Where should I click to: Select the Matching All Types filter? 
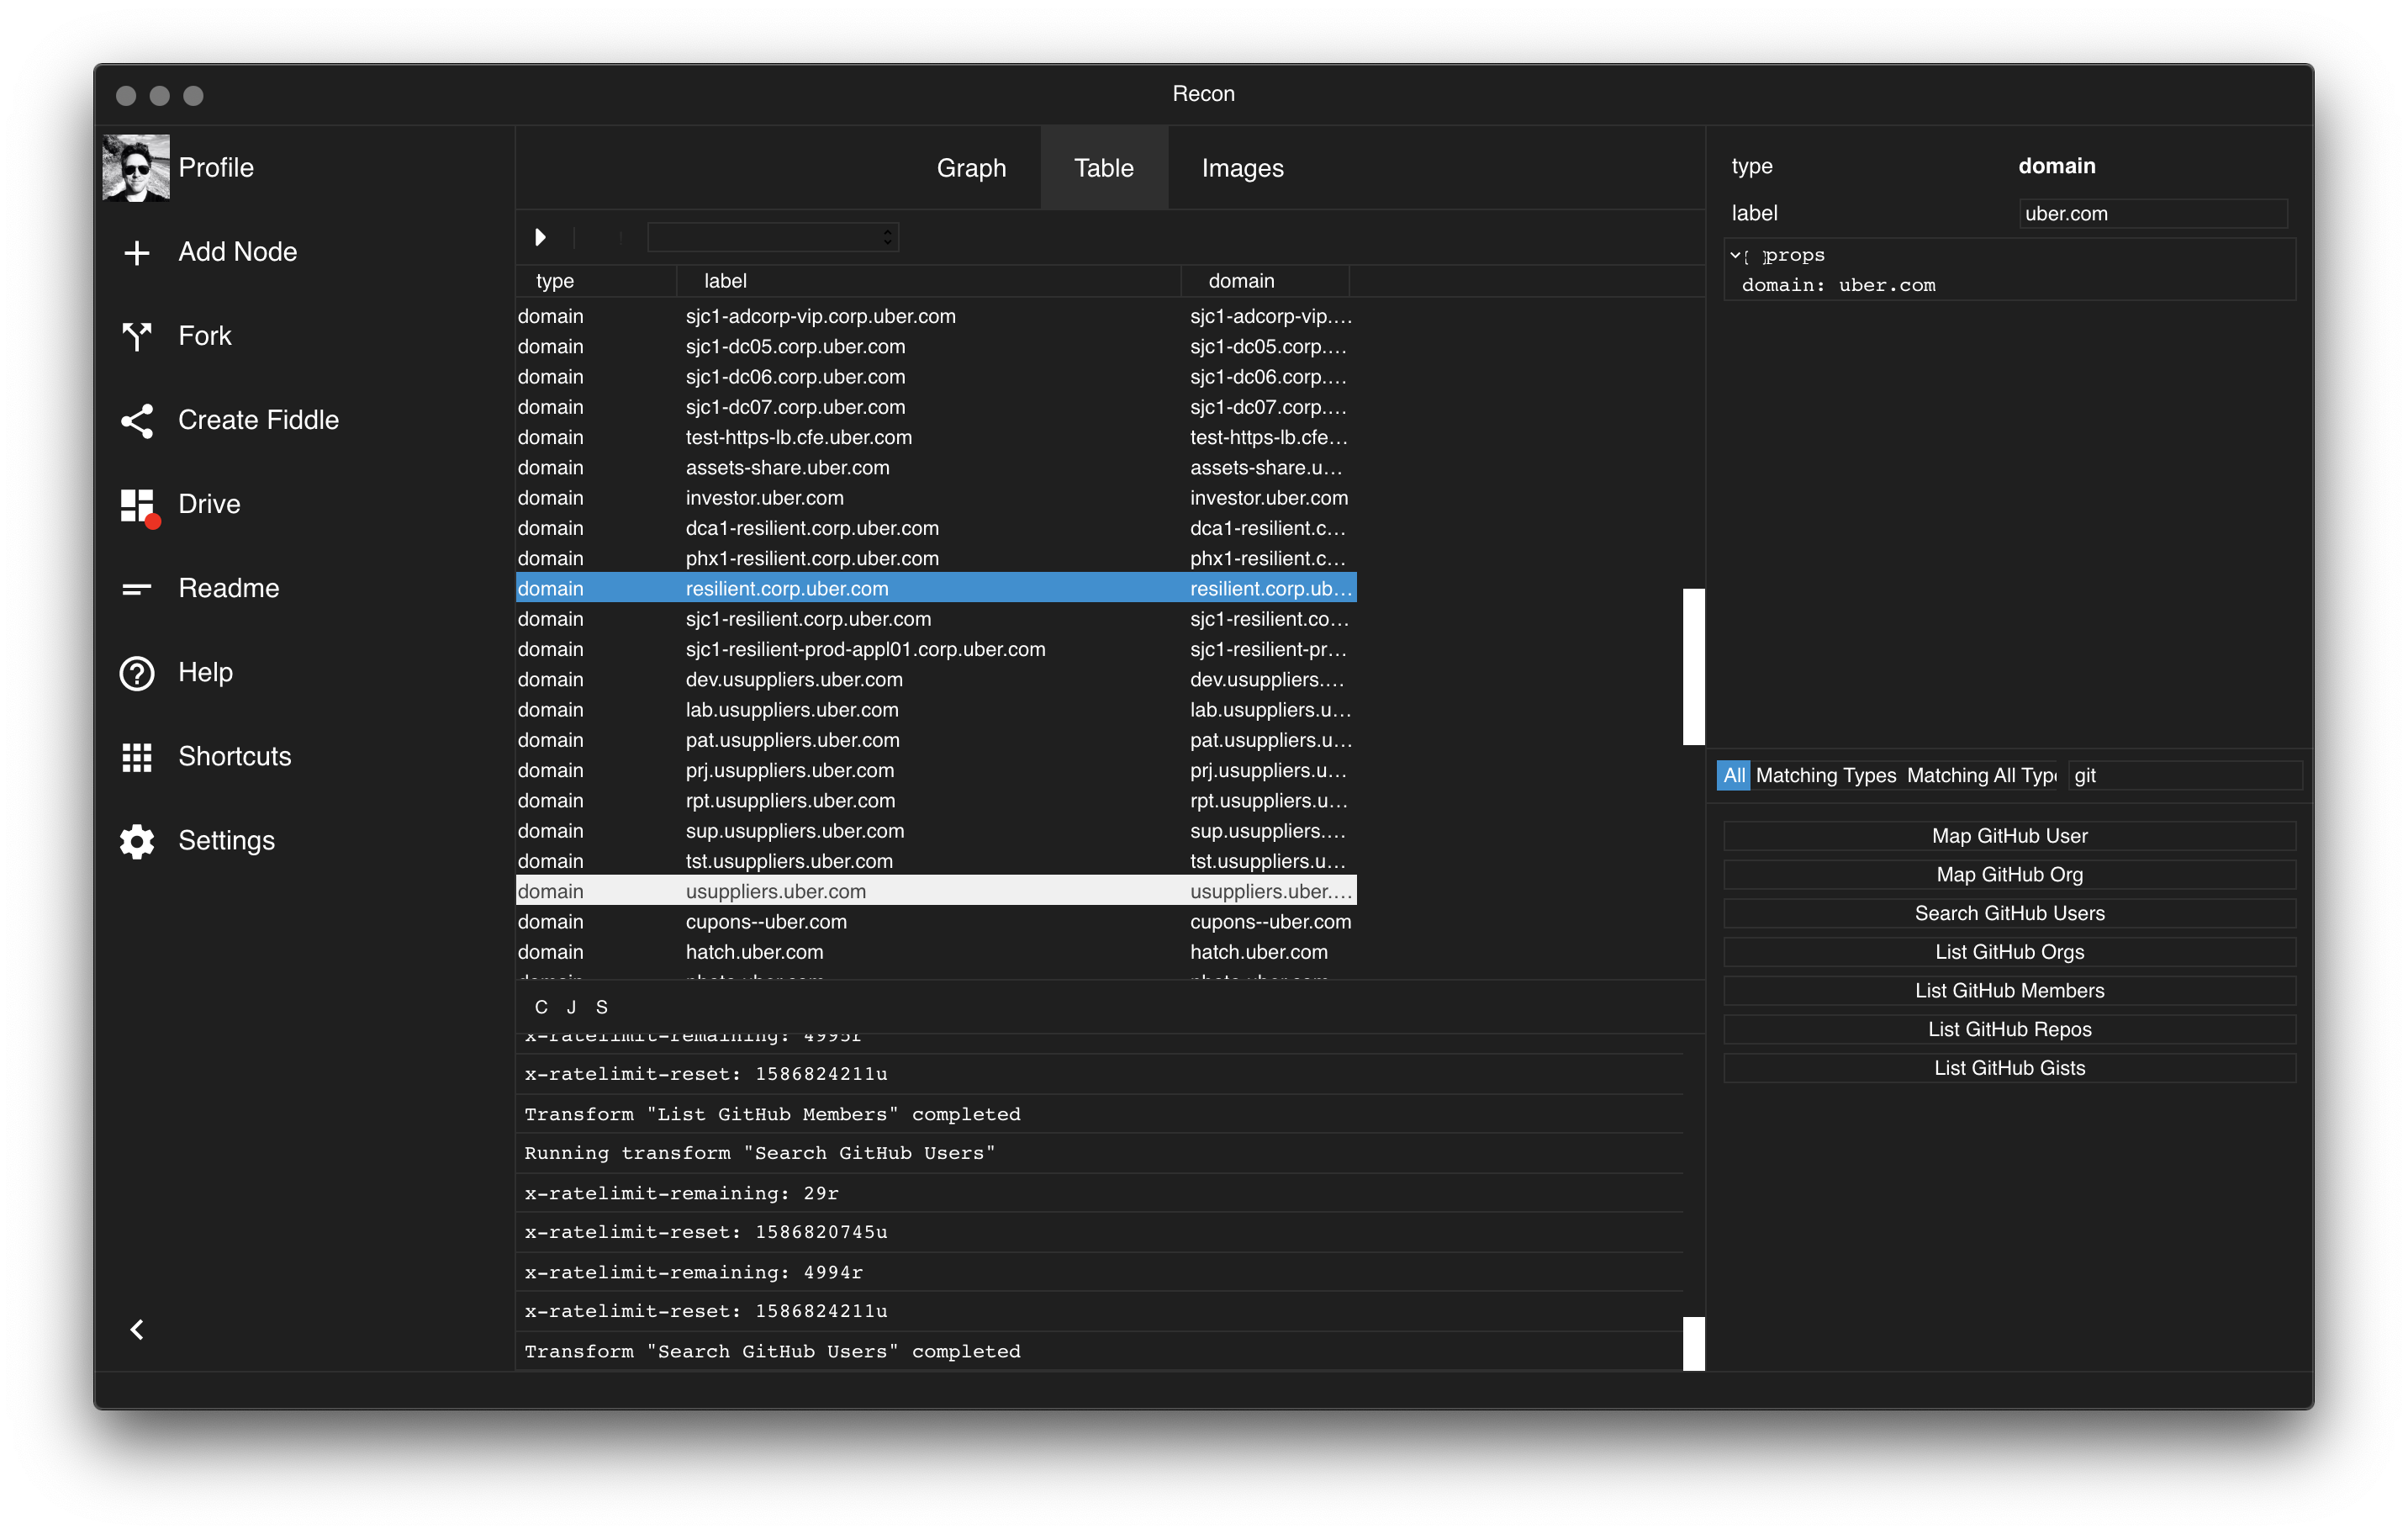[1980, 775]
